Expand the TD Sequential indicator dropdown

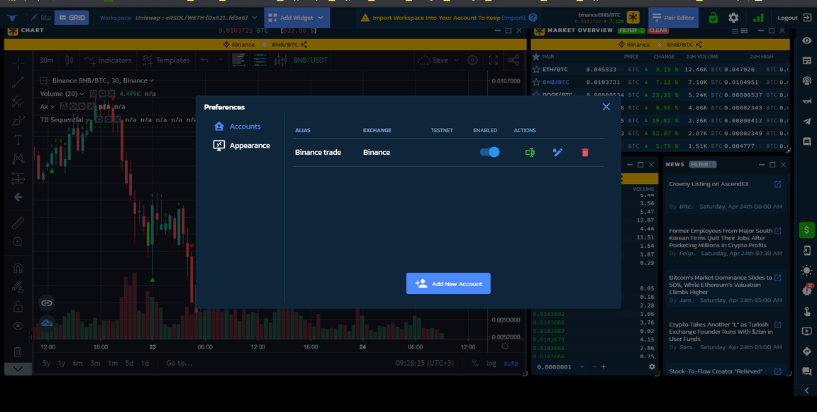(x=88, y=120)
